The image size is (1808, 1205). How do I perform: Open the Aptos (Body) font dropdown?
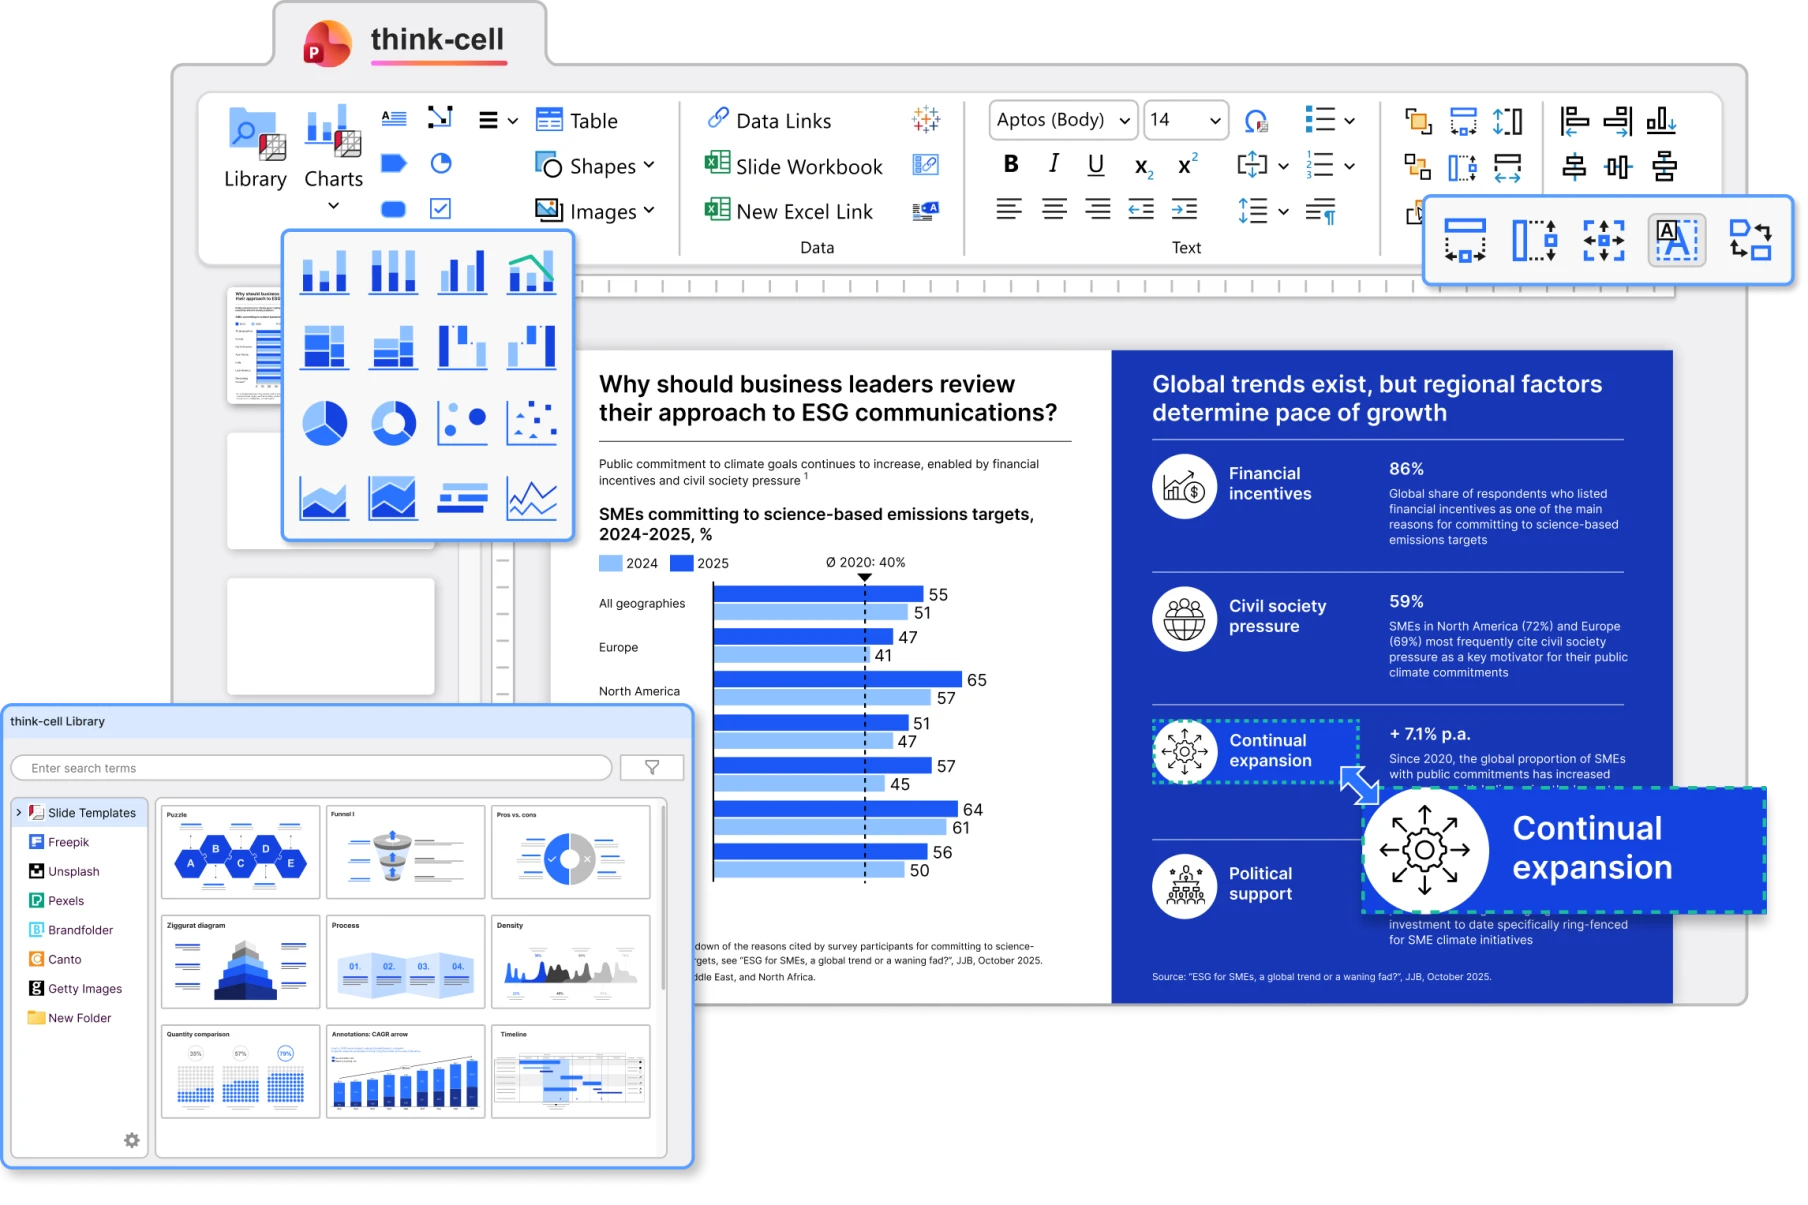click(1063, 120)
